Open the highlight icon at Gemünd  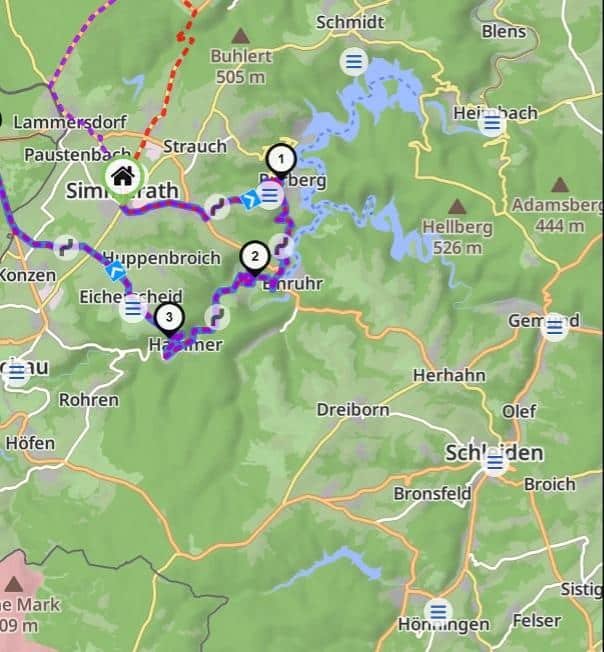pos(555,327)
